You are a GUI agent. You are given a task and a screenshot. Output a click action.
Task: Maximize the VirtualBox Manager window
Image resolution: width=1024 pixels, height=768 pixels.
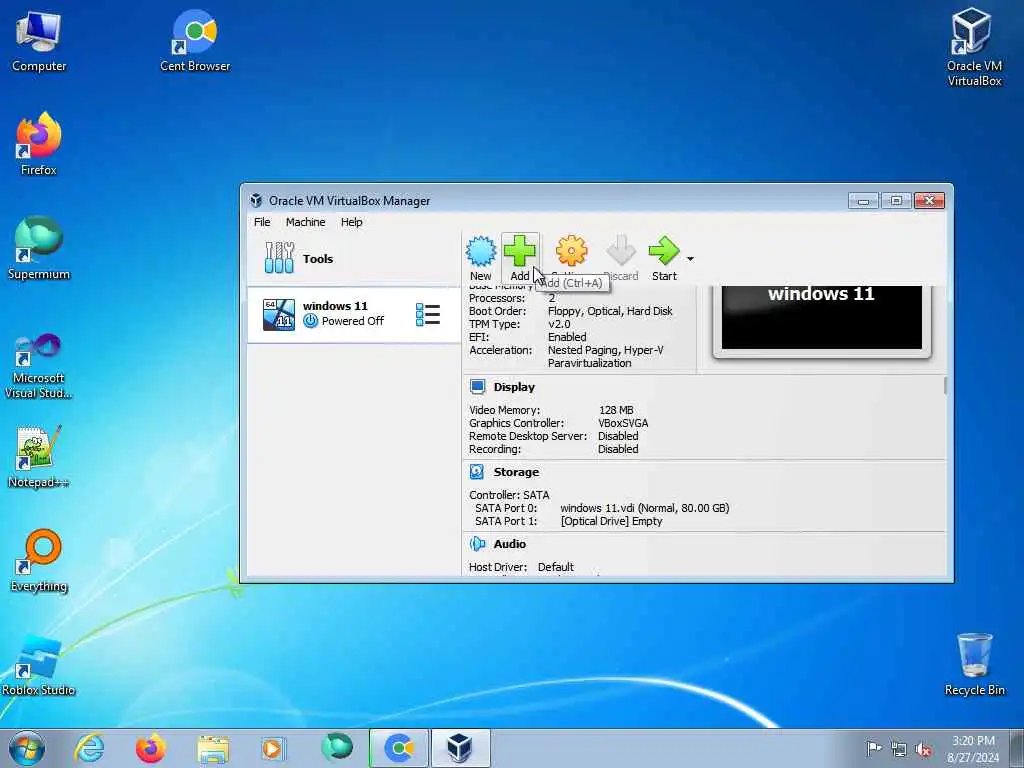pos(896,200)
